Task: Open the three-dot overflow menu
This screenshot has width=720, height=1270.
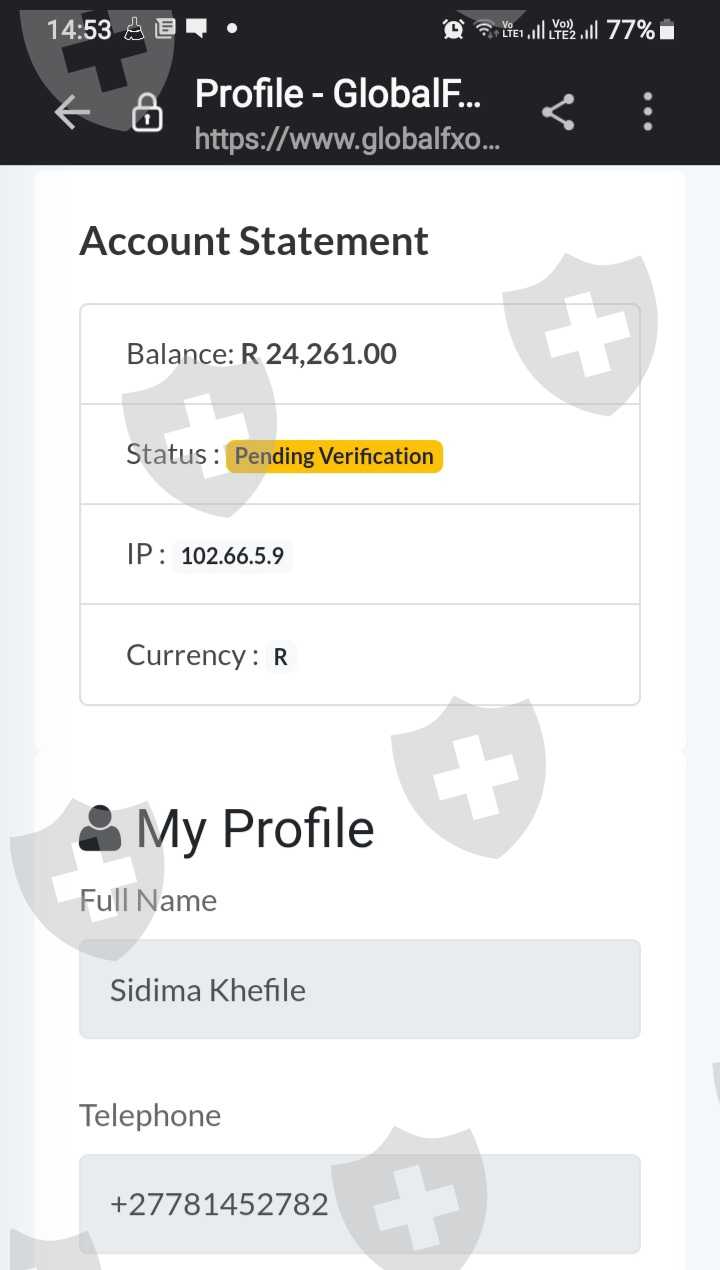Action: [648, 112]
